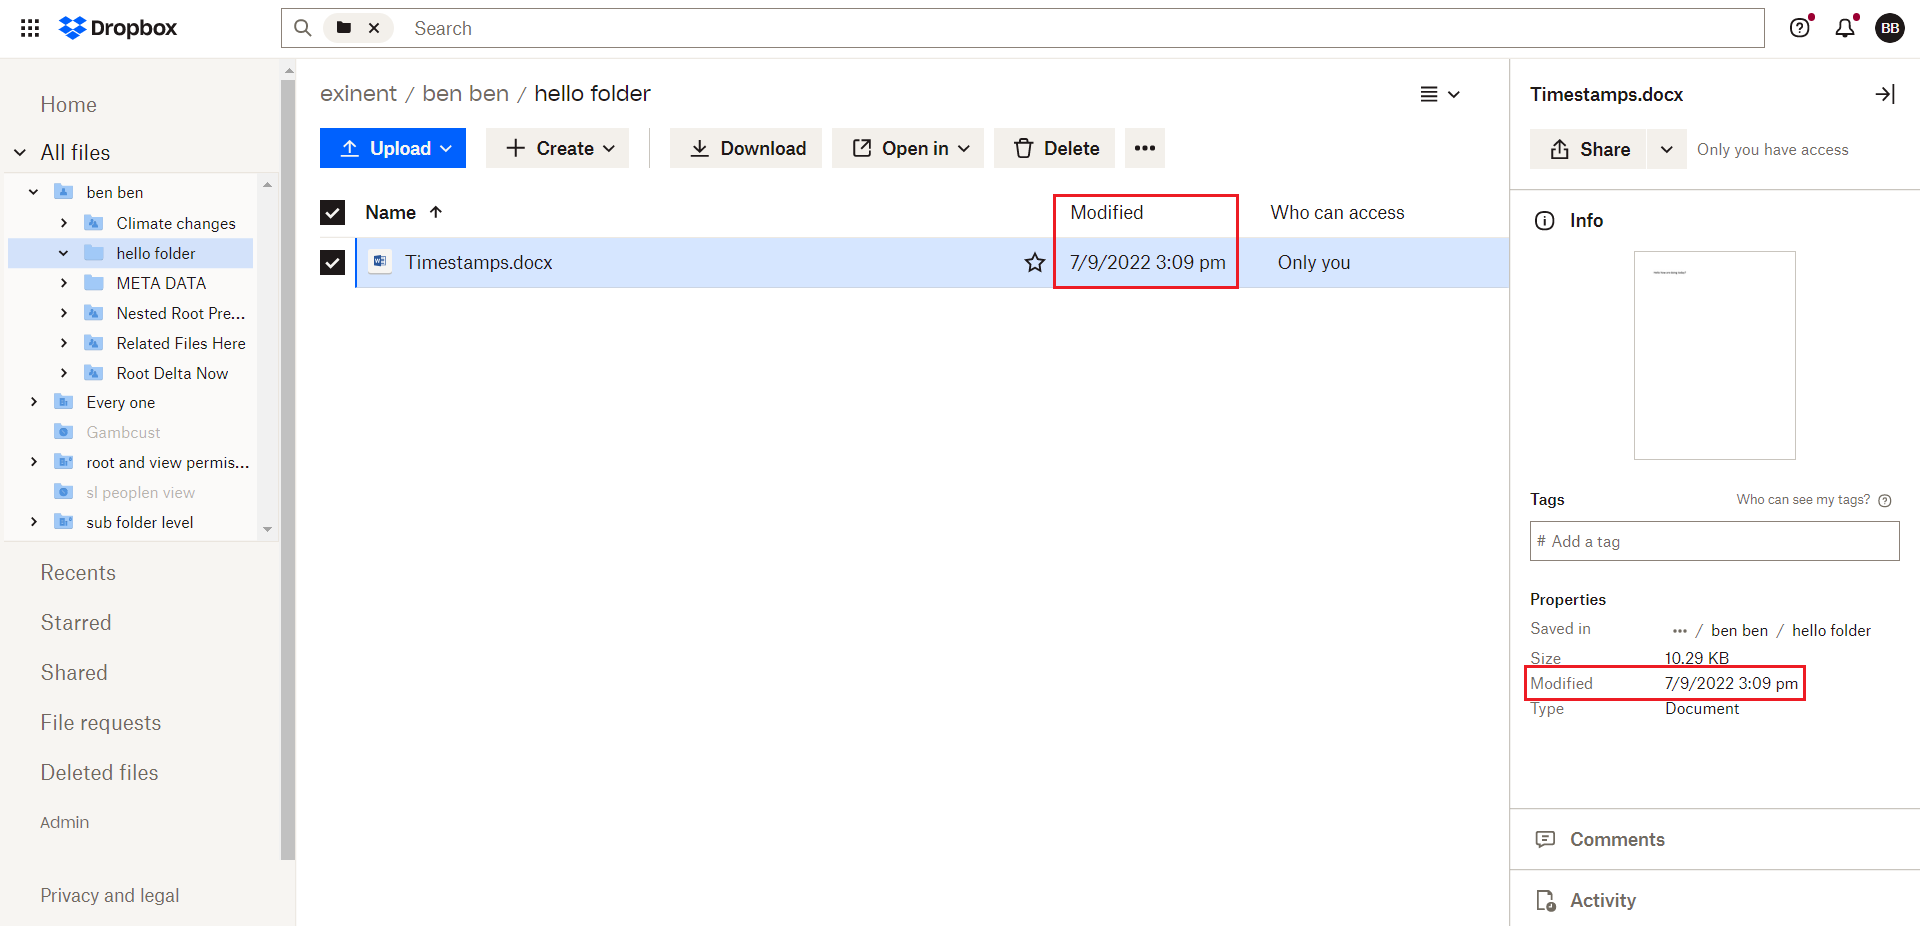Open the help icon in top bar

point(1801,28)
